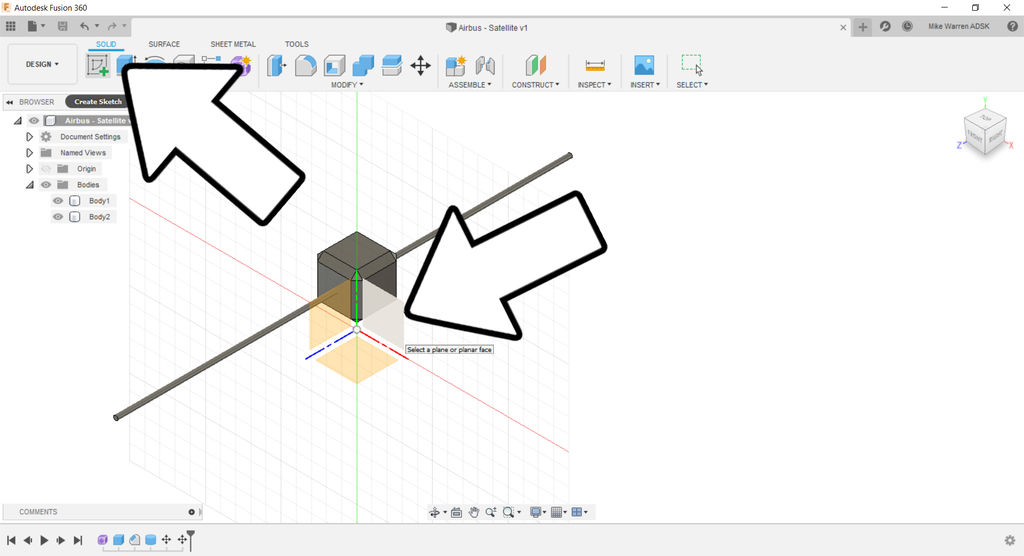Select the Airbus - Satellite v1 document tab
The image size is (1024, 556).
click(487, 27)
